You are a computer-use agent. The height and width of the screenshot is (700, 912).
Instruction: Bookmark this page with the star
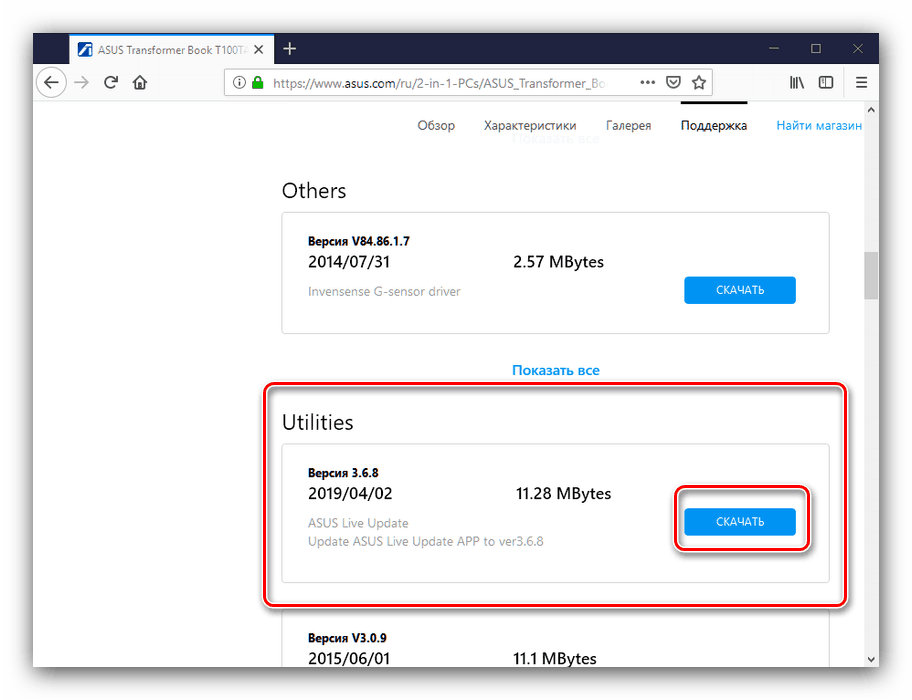(x=699, y=83)
